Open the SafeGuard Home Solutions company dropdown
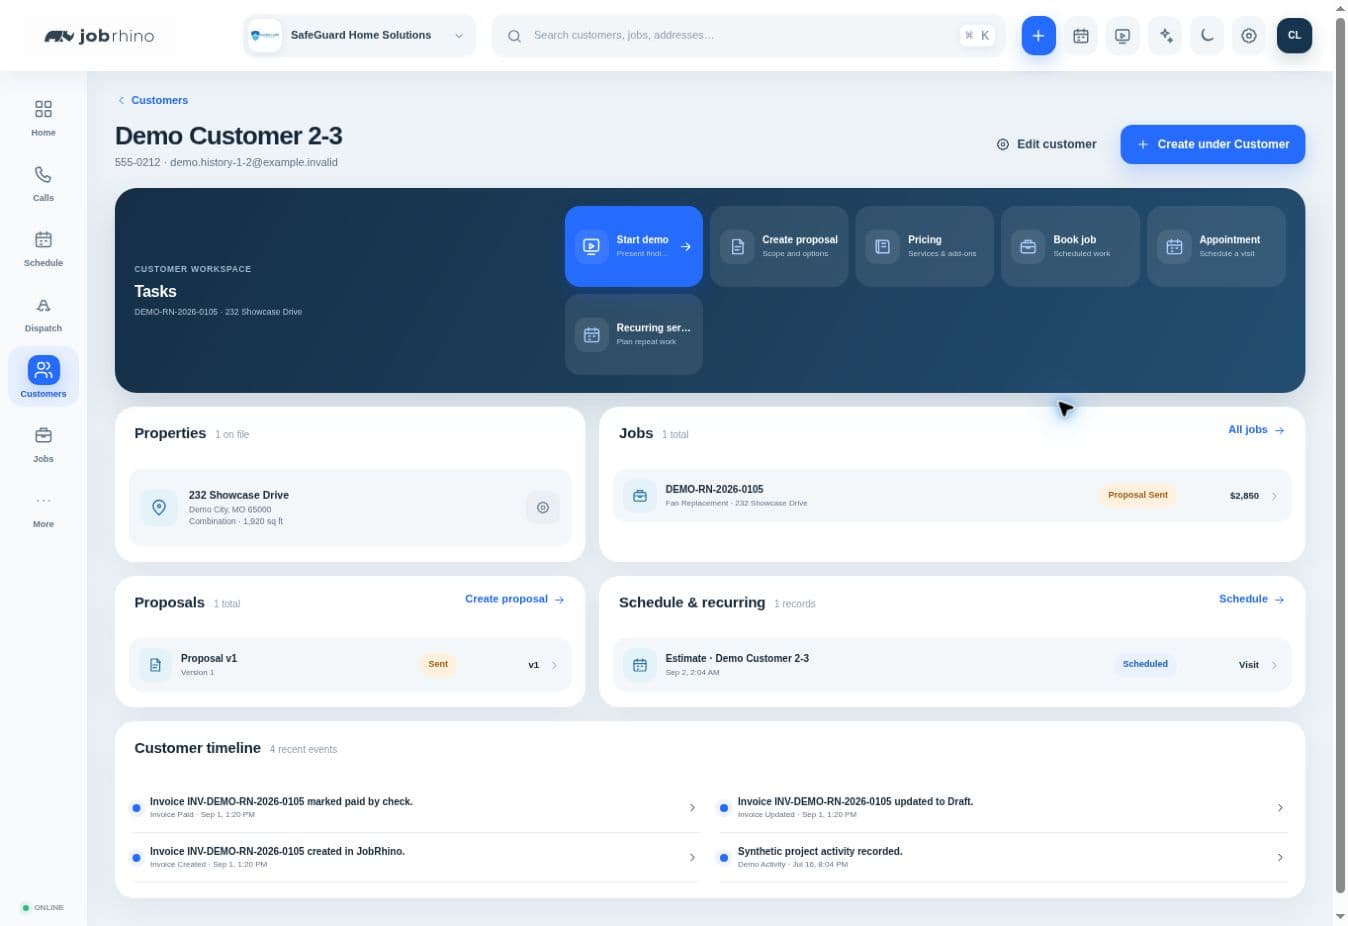The width and height of the screenshot is (1348, 926). 360,36
